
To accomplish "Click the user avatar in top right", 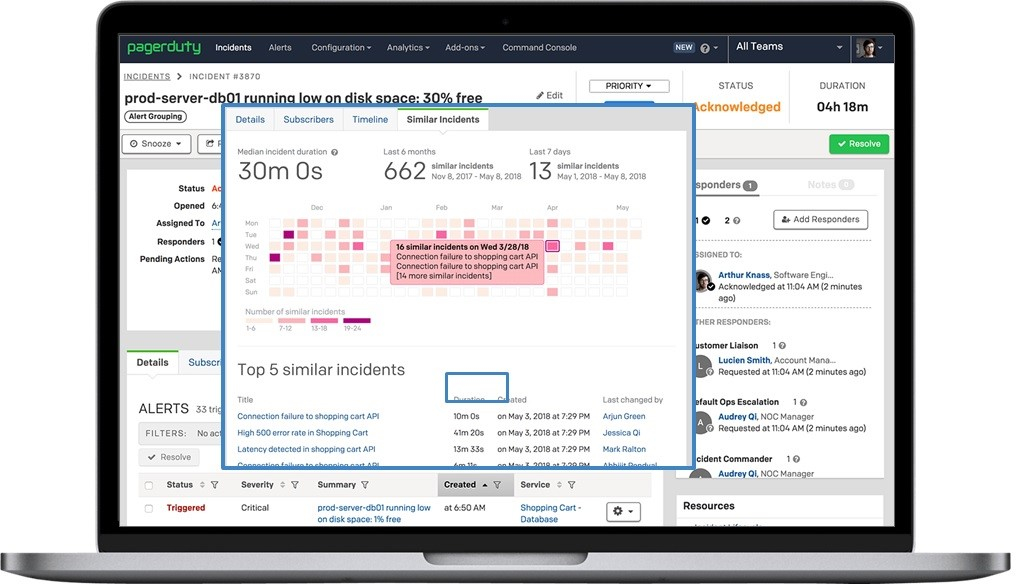I will click(865, 47).
